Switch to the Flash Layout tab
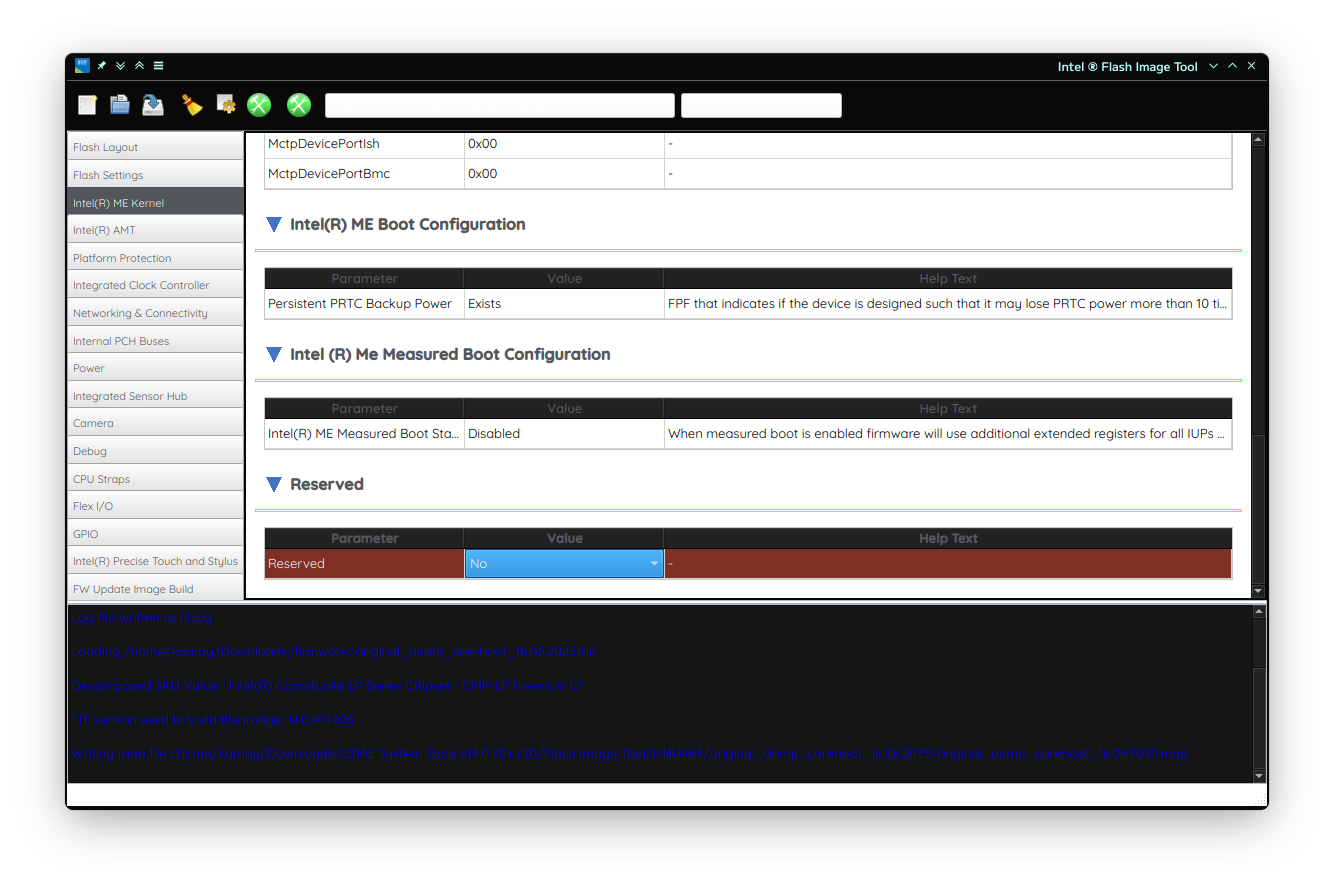 tap(155, 147)
